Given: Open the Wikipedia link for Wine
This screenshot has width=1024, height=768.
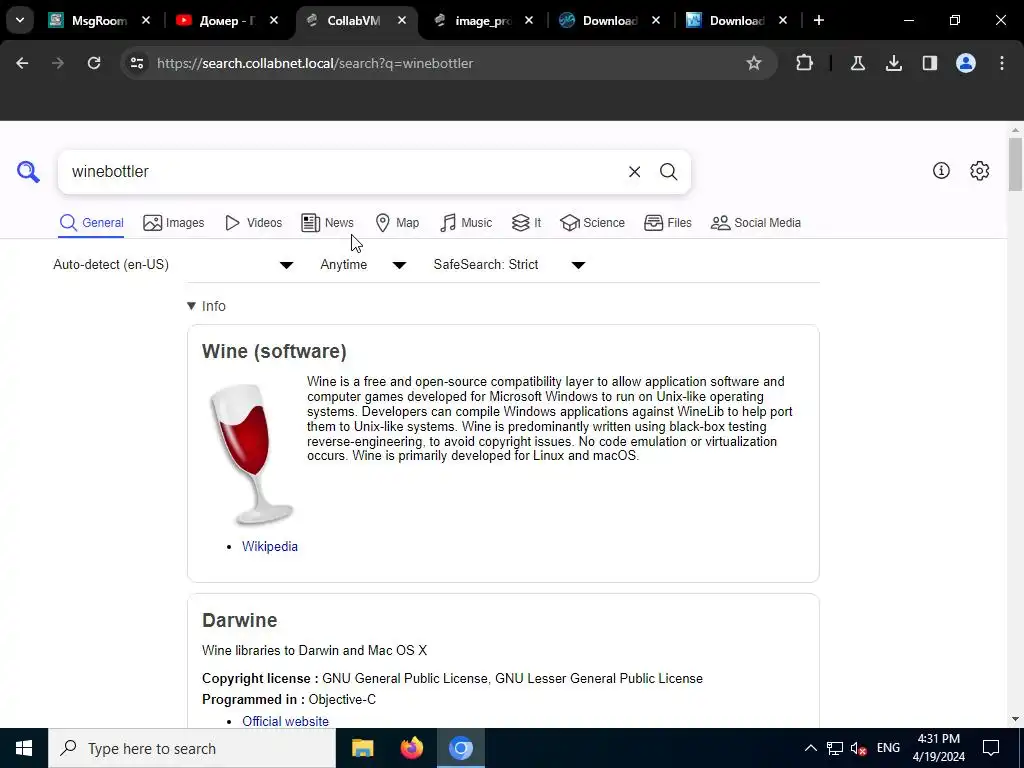Looking at the screenshot, I should click(270, 547).
